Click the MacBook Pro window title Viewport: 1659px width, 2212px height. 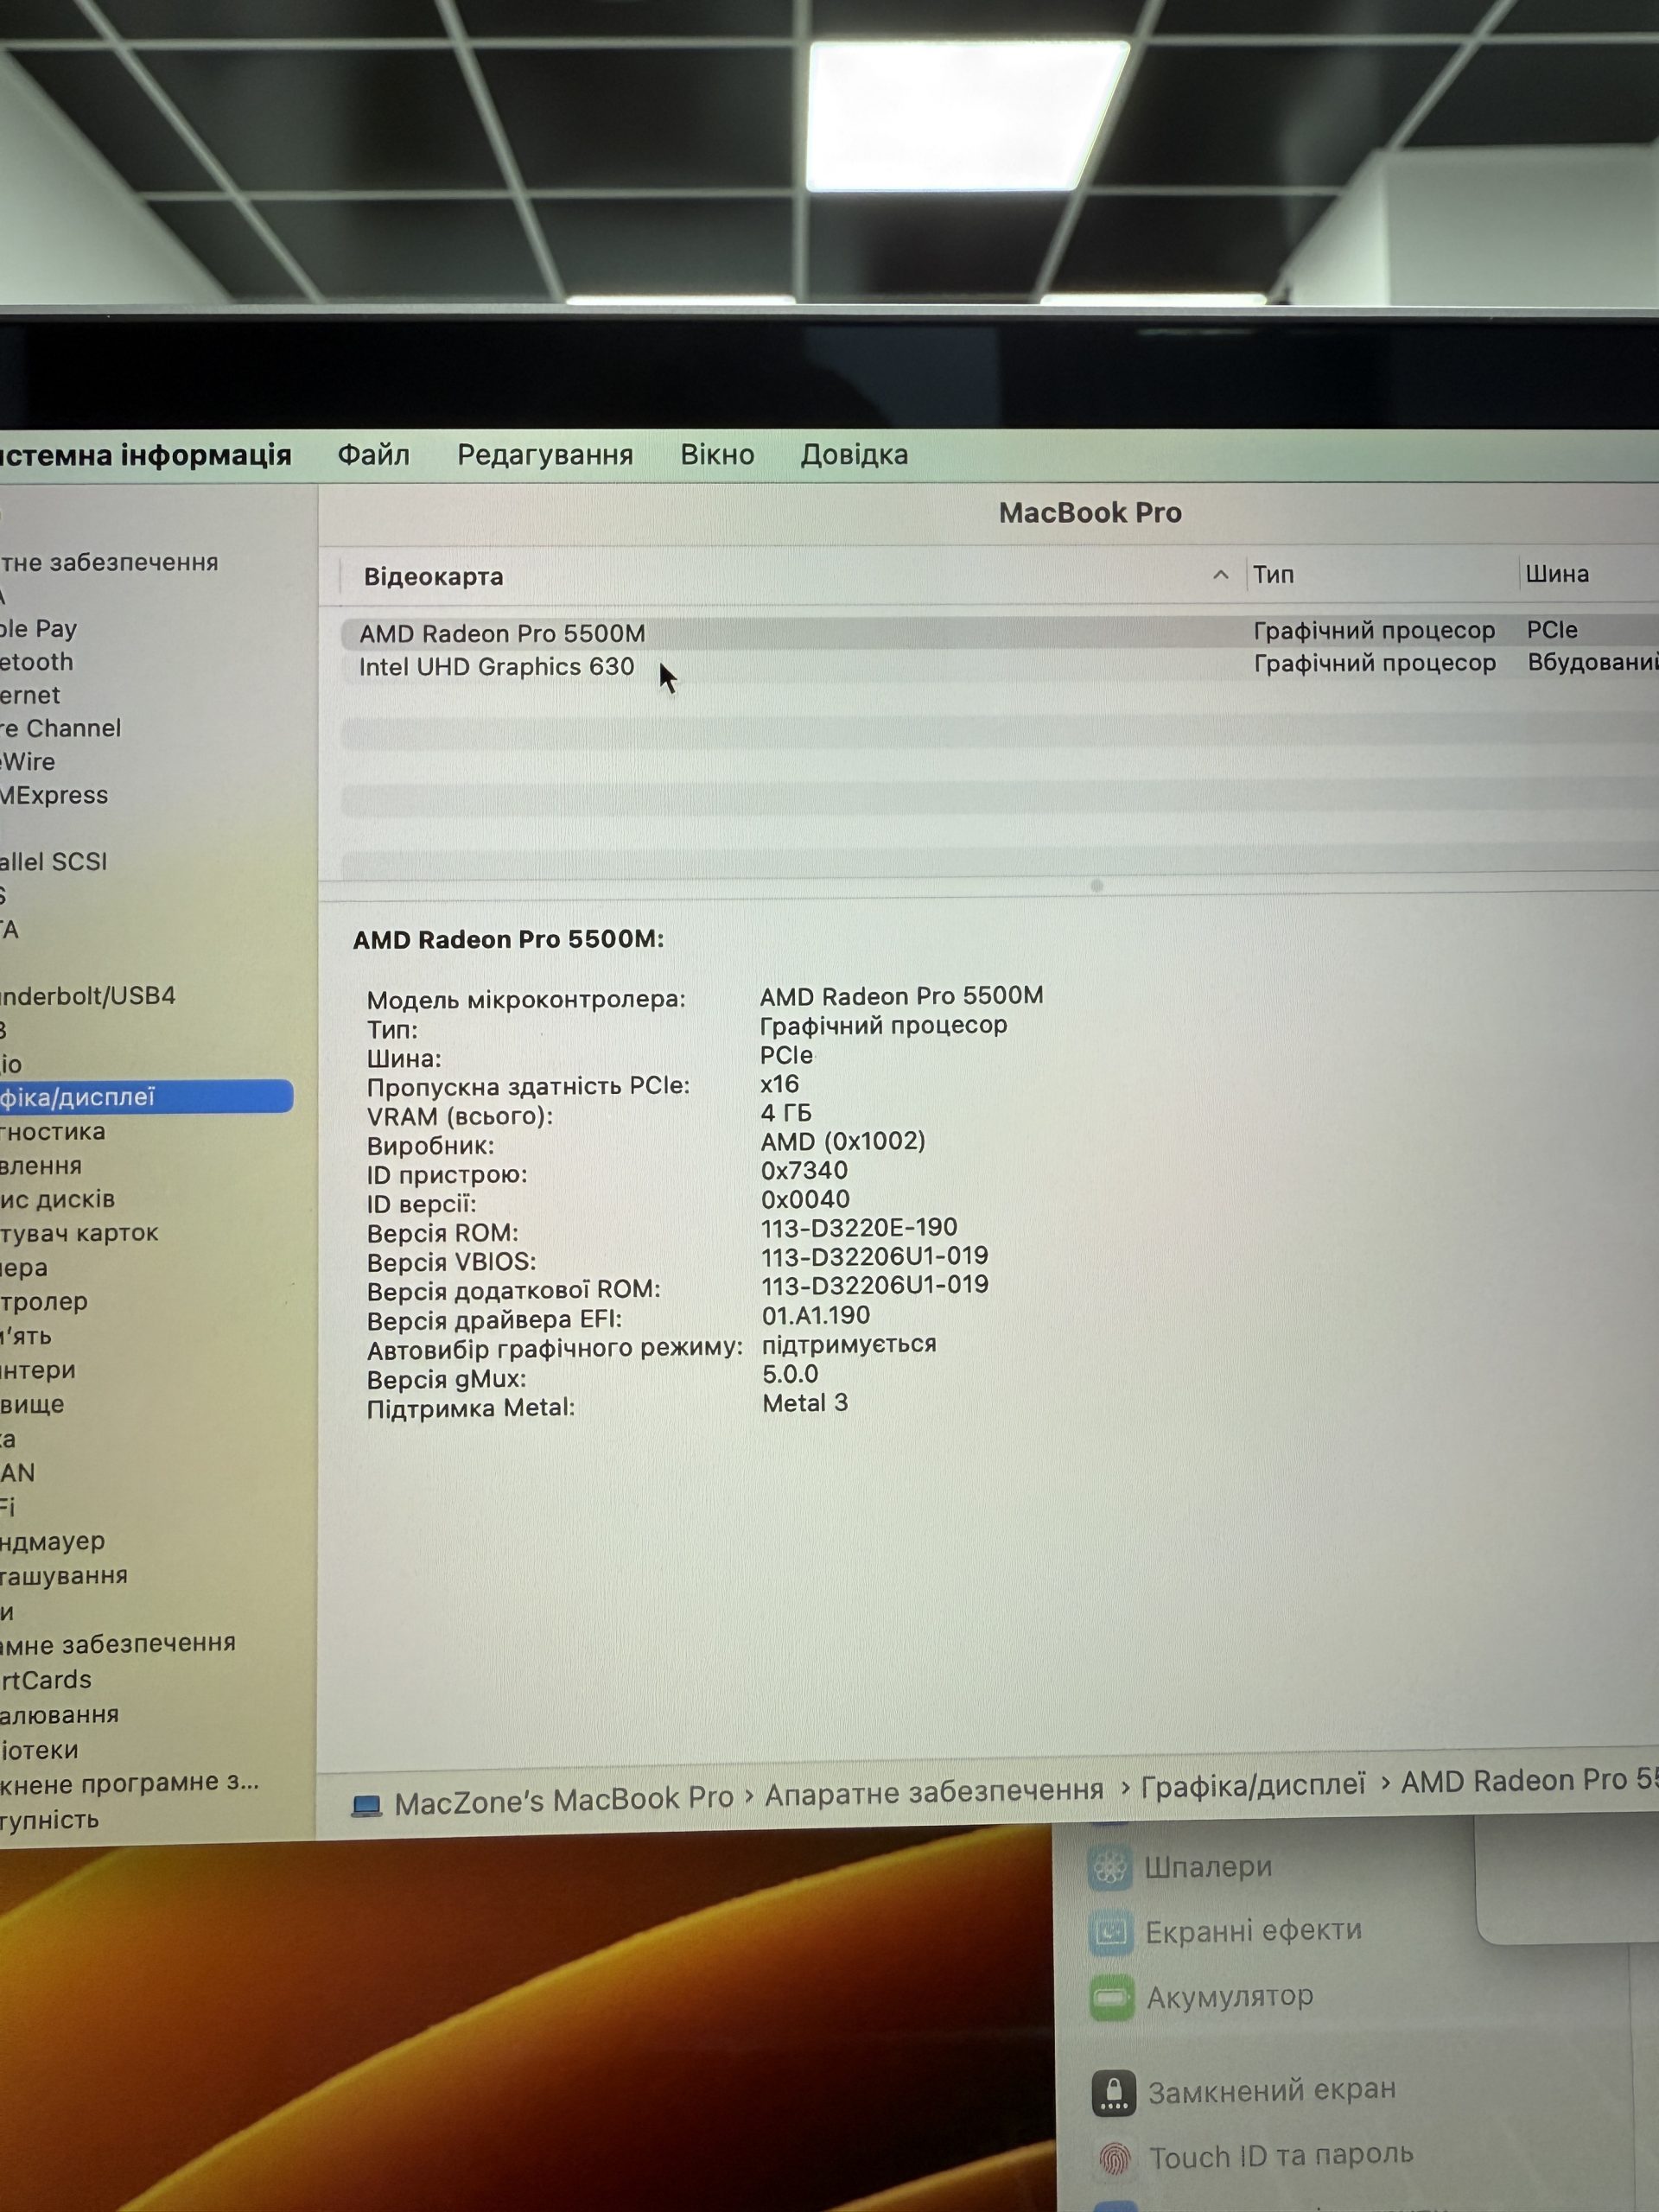(x=1090, y=513)
